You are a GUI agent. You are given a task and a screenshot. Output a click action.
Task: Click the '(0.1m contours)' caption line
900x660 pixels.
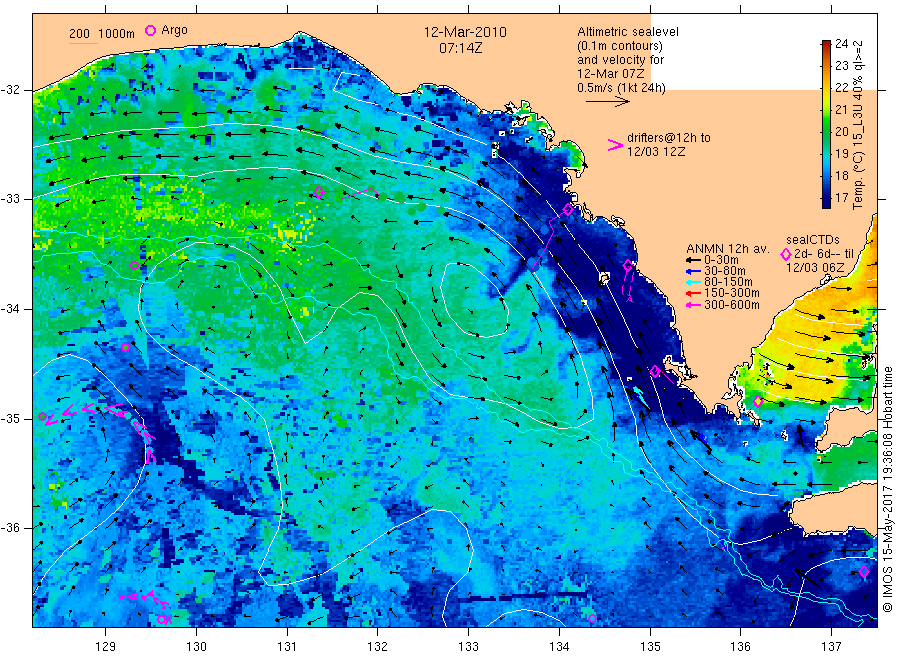[620, 46]
